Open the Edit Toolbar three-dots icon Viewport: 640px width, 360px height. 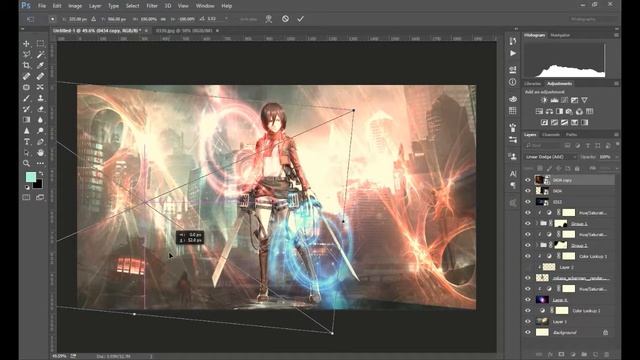tap(40, 163)
